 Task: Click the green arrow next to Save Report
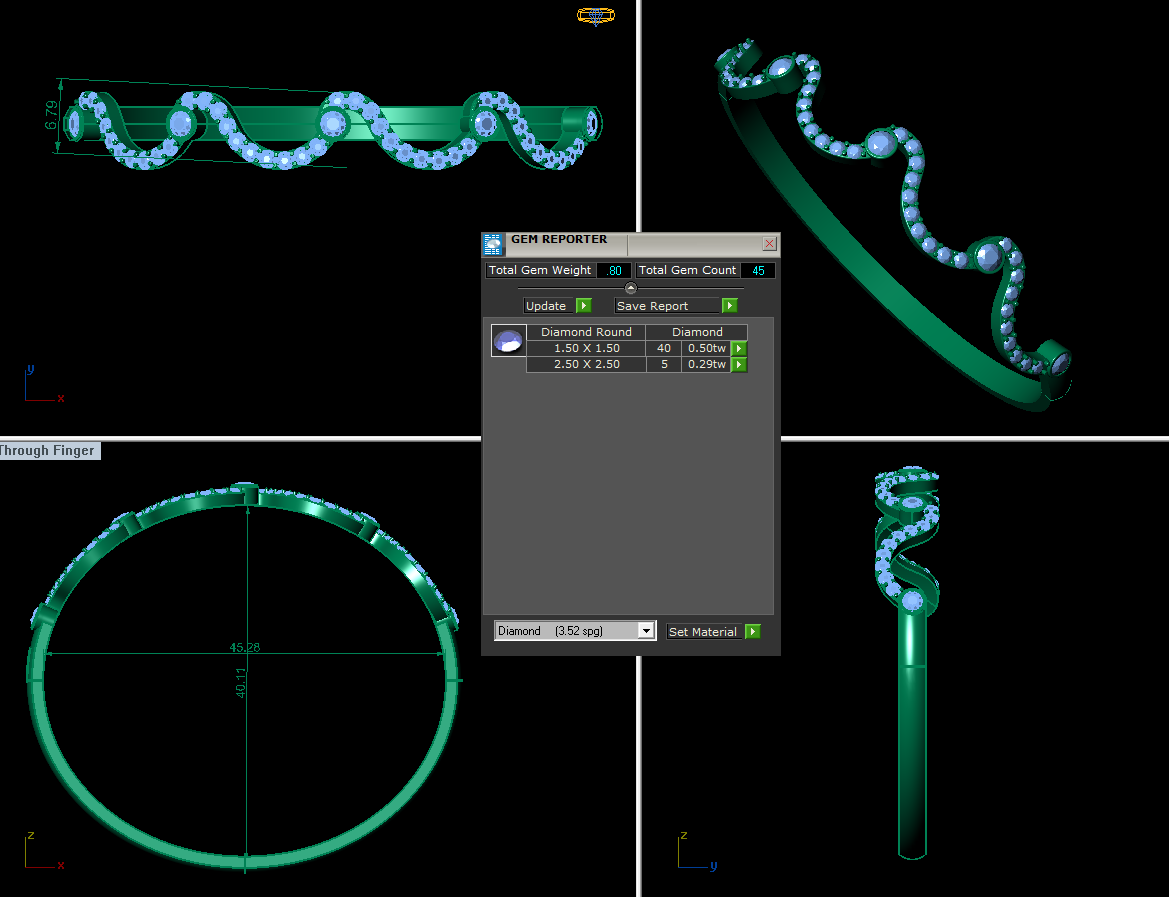(730, 306)
